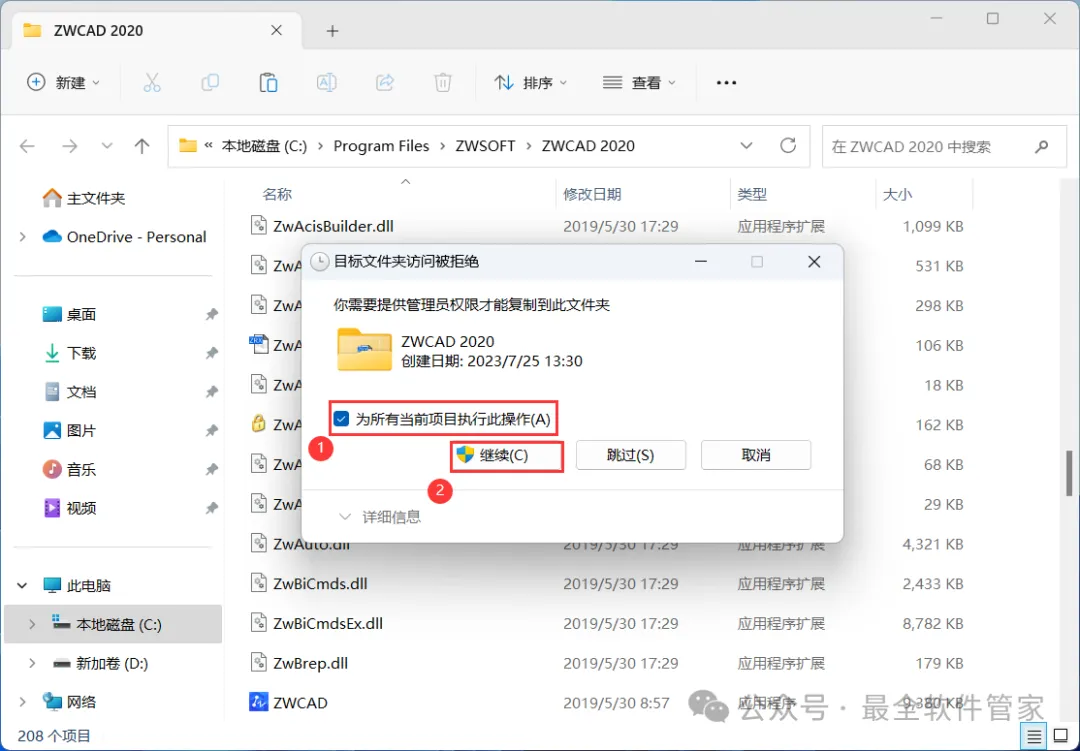
Task: Add a new tab with plus button
Action: pyautogui.click(x=333, y=31)
